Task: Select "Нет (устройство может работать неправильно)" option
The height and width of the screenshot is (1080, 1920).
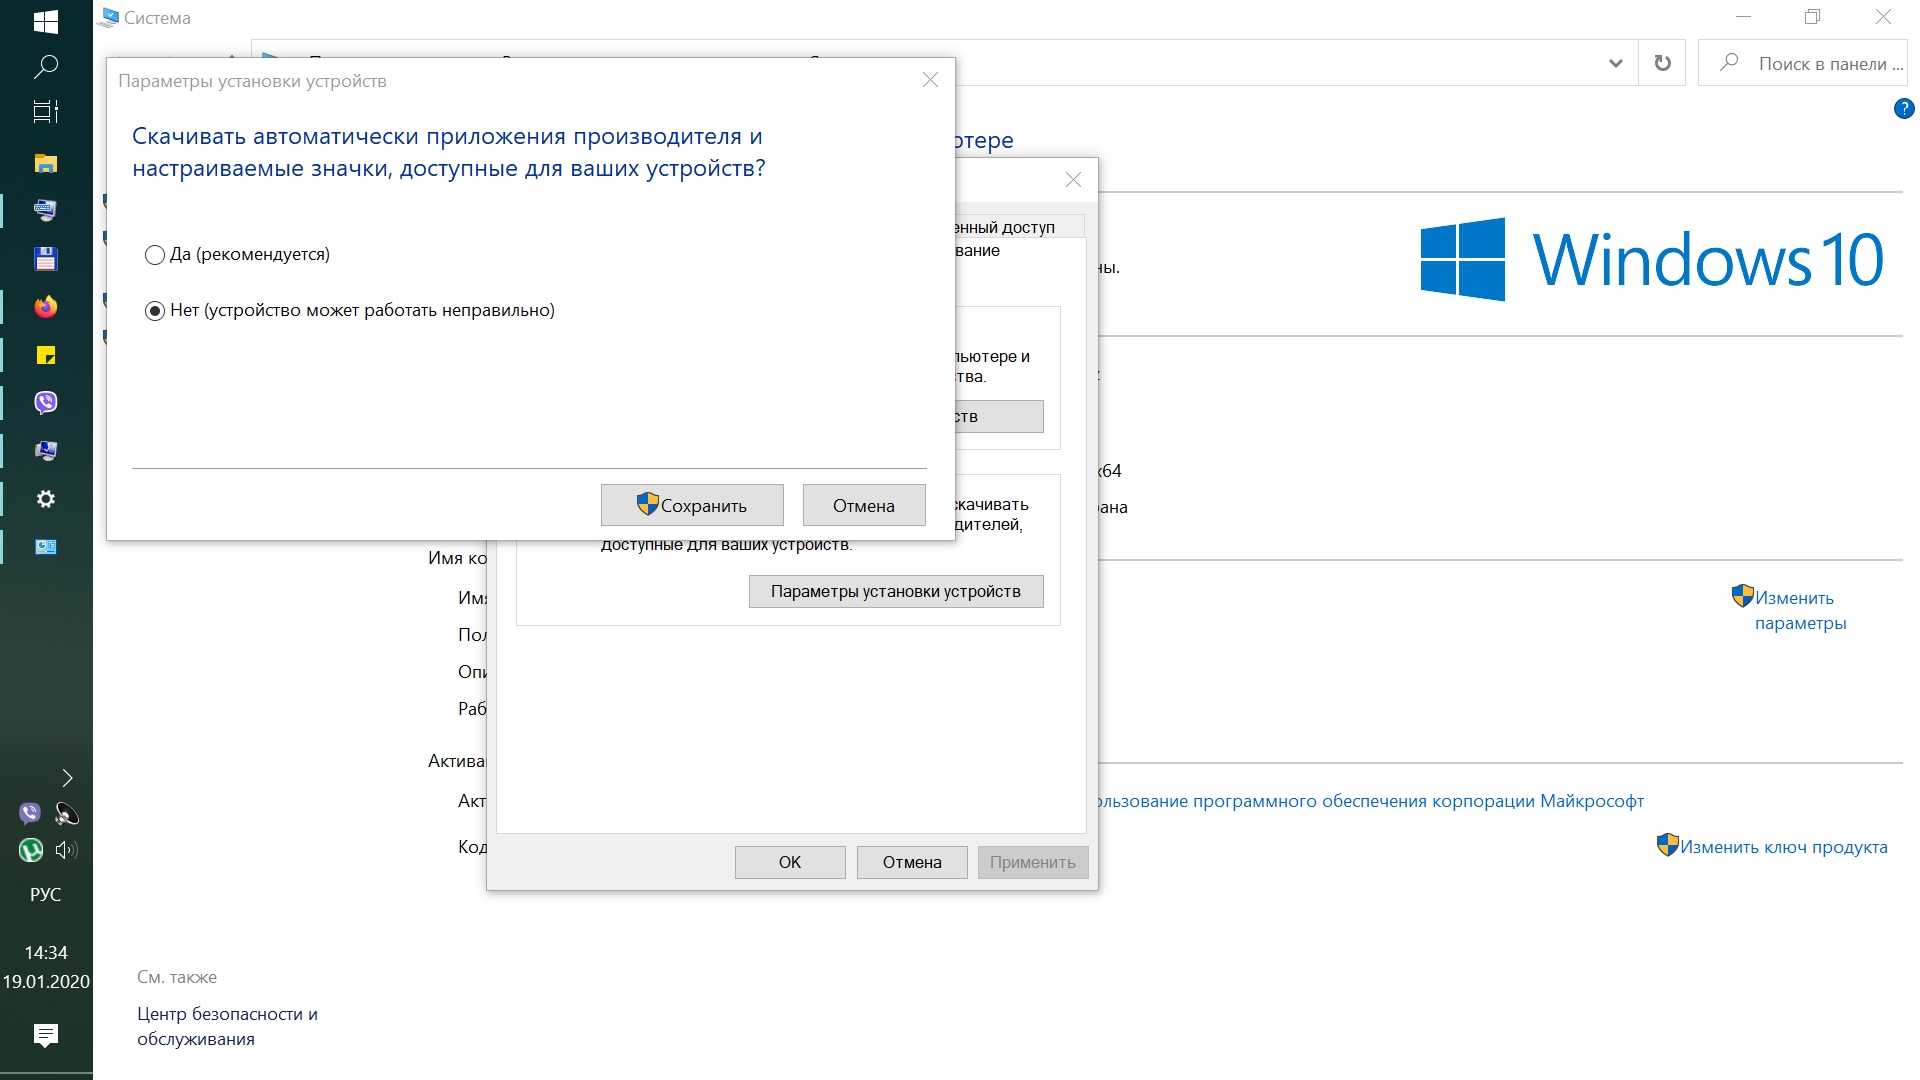Action: (x=155, y=311)
